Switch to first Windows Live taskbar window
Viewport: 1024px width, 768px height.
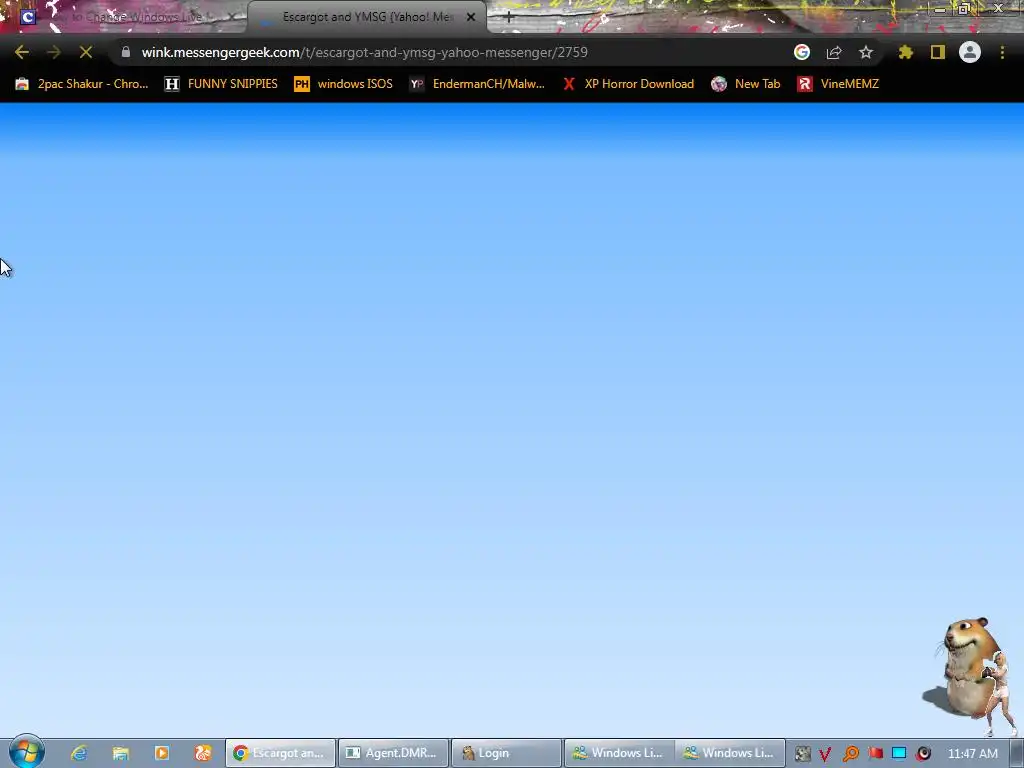(x=619, y=753)
